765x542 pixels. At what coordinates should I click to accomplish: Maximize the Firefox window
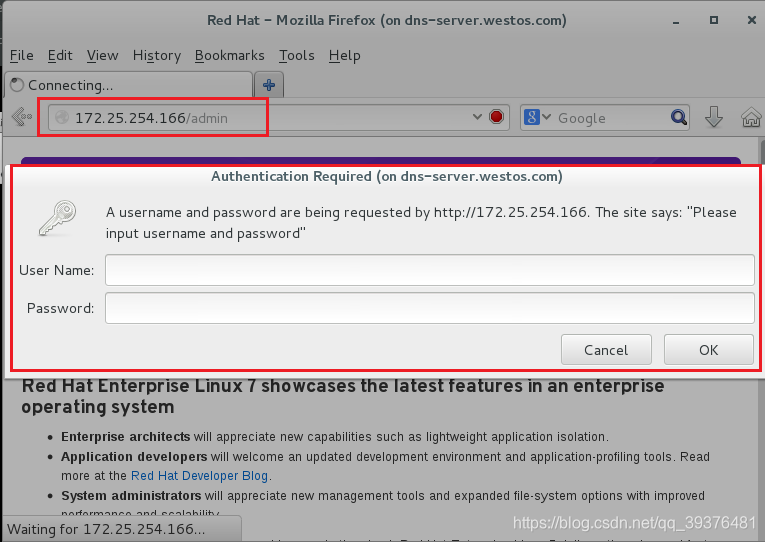714,20
